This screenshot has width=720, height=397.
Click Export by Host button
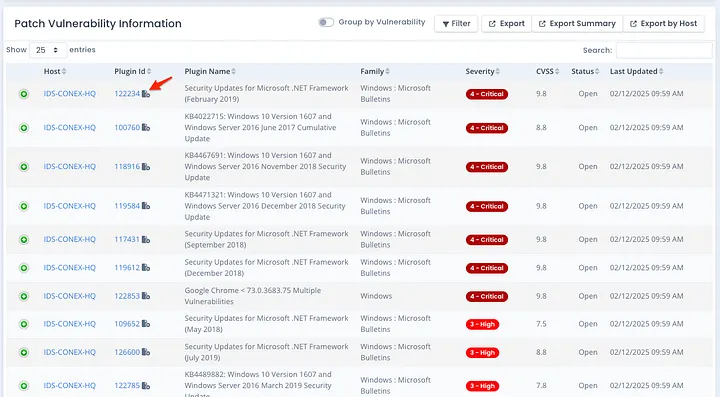(664, 23)
